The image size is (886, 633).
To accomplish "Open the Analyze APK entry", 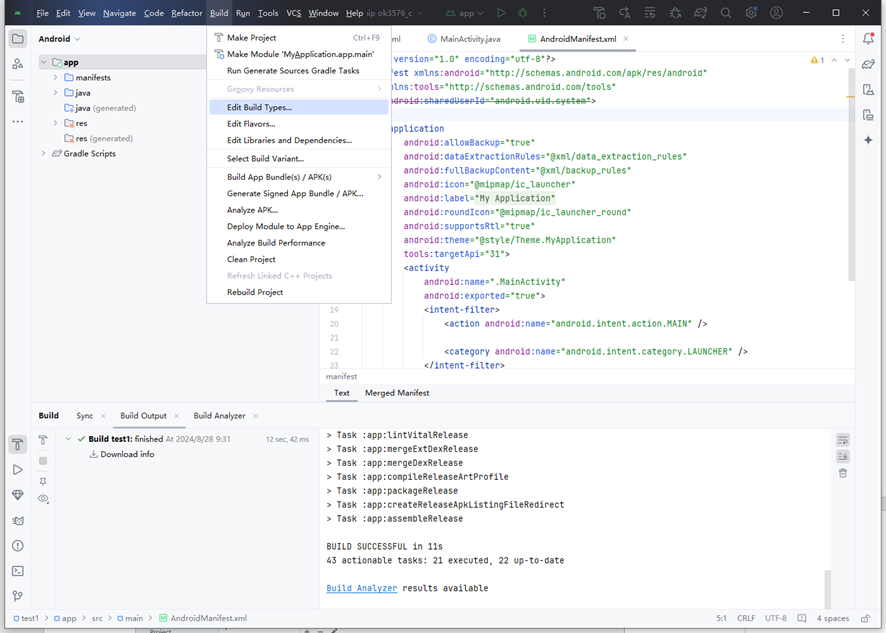I will [x=299, y=210].
